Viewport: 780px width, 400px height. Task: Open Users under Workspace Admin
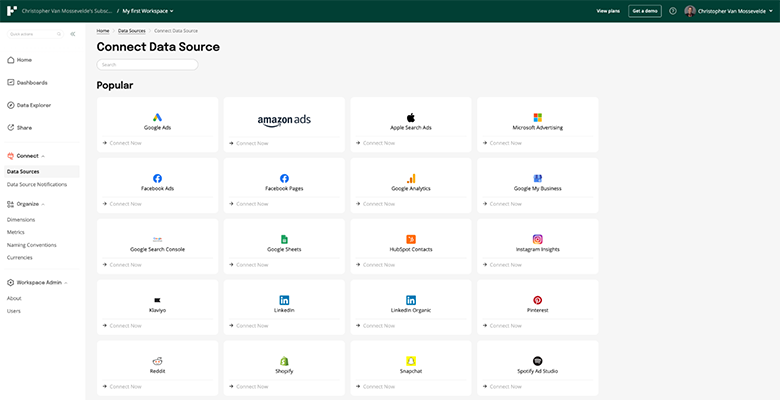click(14, 311)
